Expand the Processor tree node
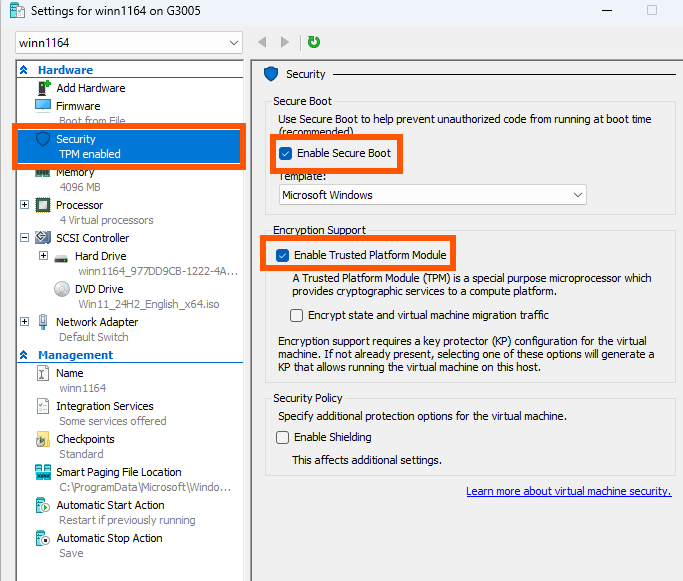Image resolution: width=683 pixels, height=581 pixels. click(25, 205)
